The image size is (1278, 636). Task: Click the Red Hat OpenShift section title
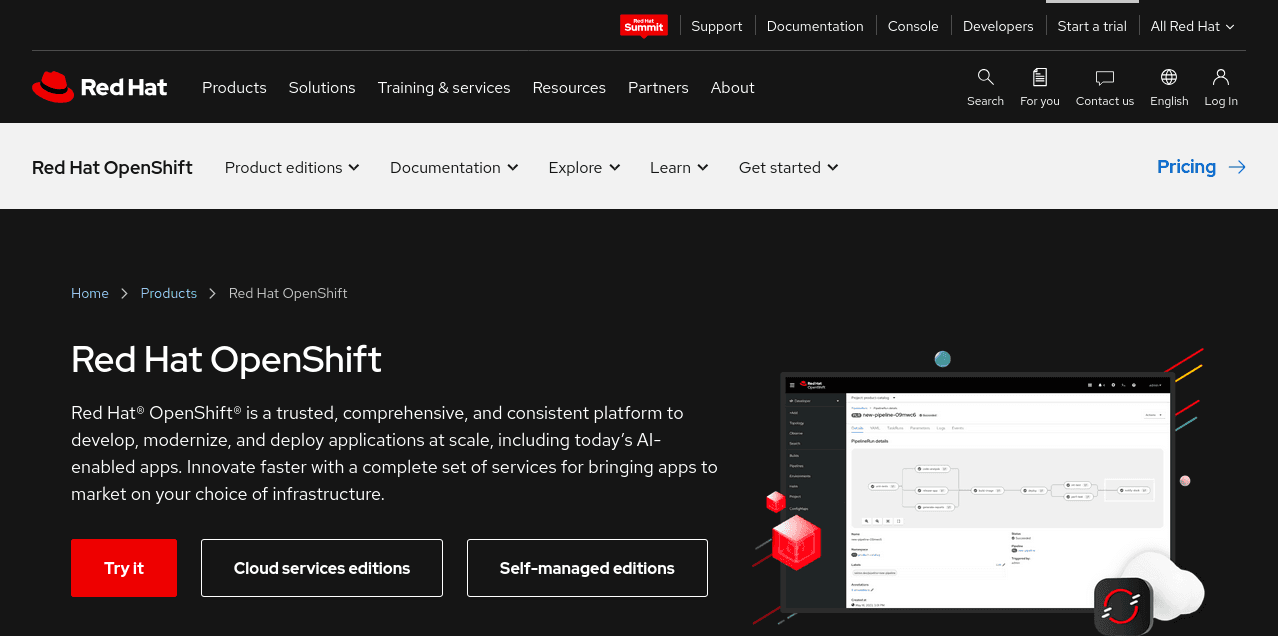click(112, 167)
